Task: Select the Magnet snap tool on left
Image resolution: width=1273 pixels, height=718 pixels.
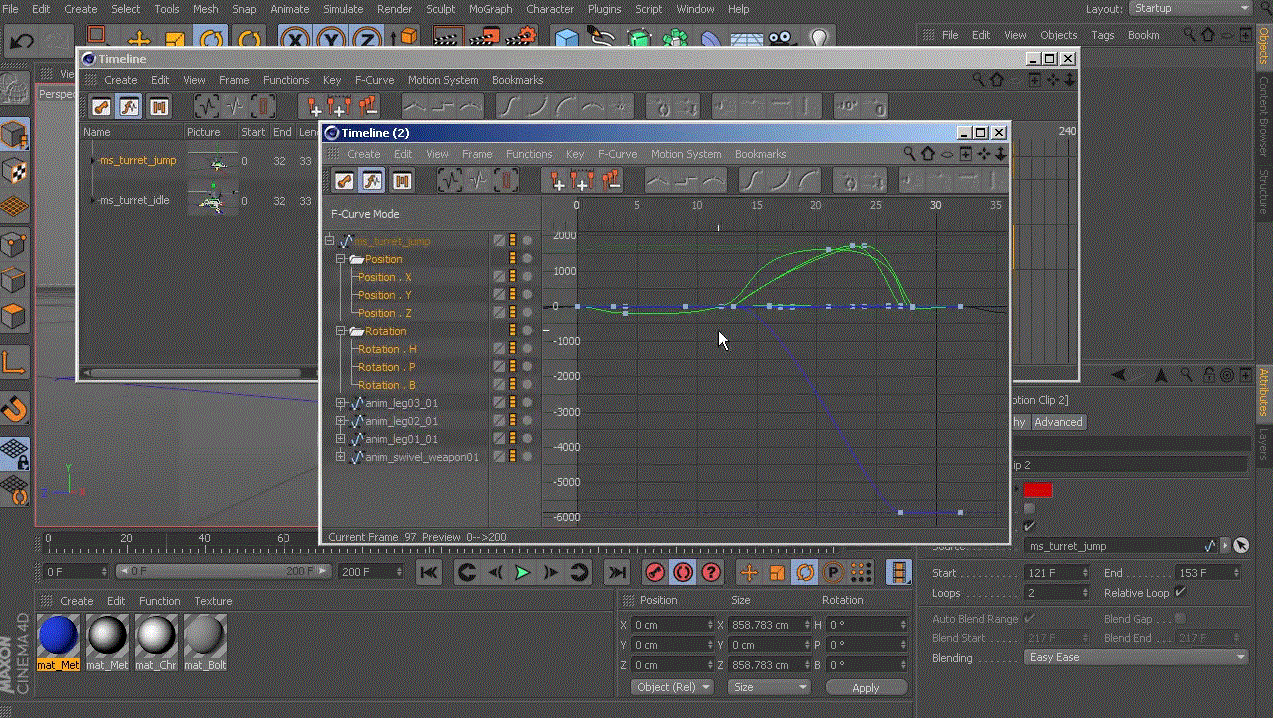Action: click(x=14, y=409)
